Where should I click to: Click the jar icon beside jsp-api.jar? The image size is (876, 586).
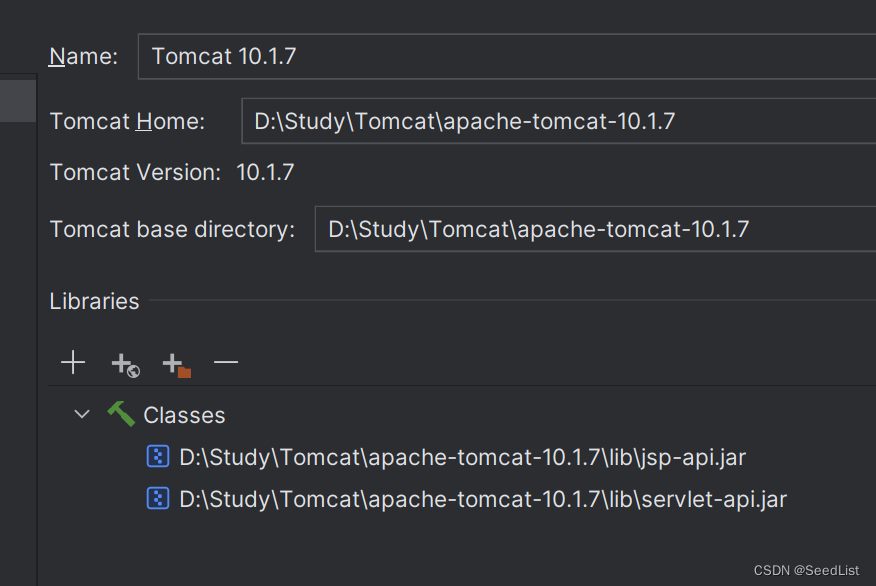point(158,456)
